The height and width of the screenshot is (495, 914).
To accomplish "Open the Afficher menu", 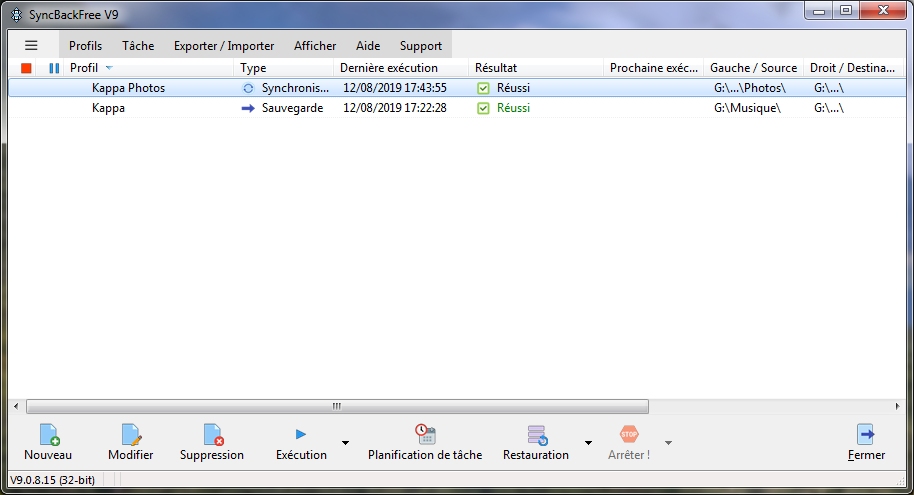I will (315, 45).
